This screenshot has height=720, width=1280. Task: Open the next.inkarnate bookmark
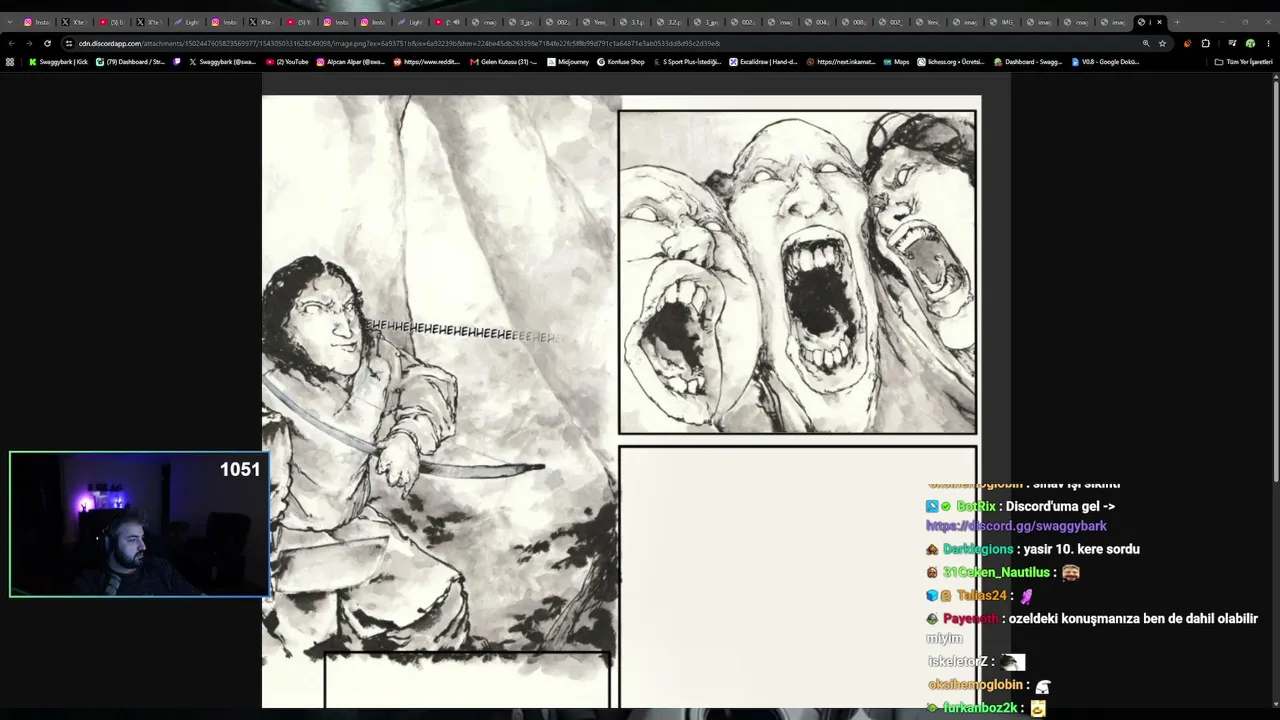[x=840, y=62]
